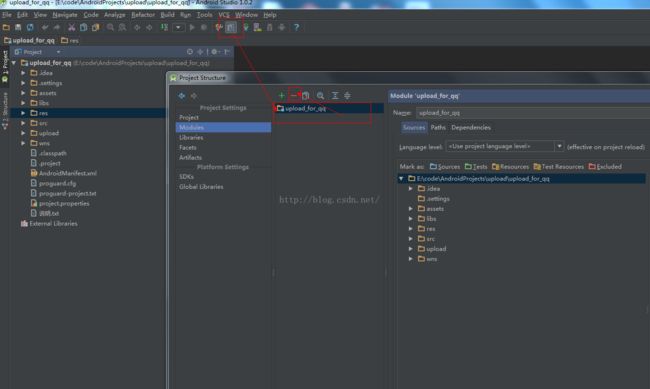
Task: Click the Project Structure toolbar icon
Action: tap(231, 27)
